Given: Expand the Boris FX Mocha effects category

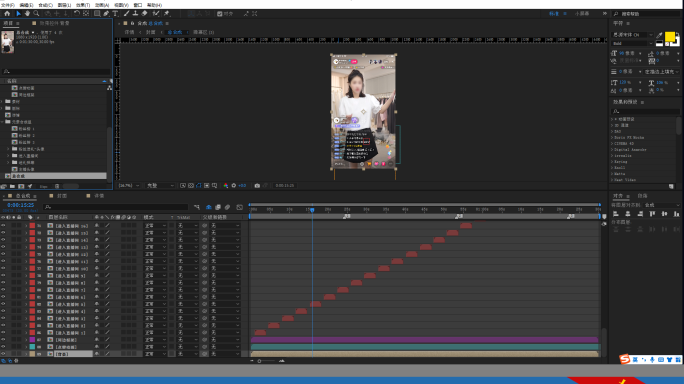Looking at the screenshot, I should click(x=612, y=137).
